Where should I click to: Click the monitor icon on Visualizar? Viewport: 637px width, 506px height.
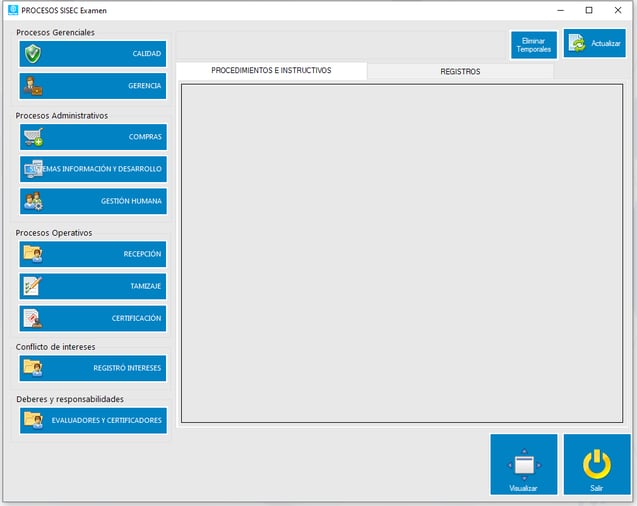(x=524, y=463)
